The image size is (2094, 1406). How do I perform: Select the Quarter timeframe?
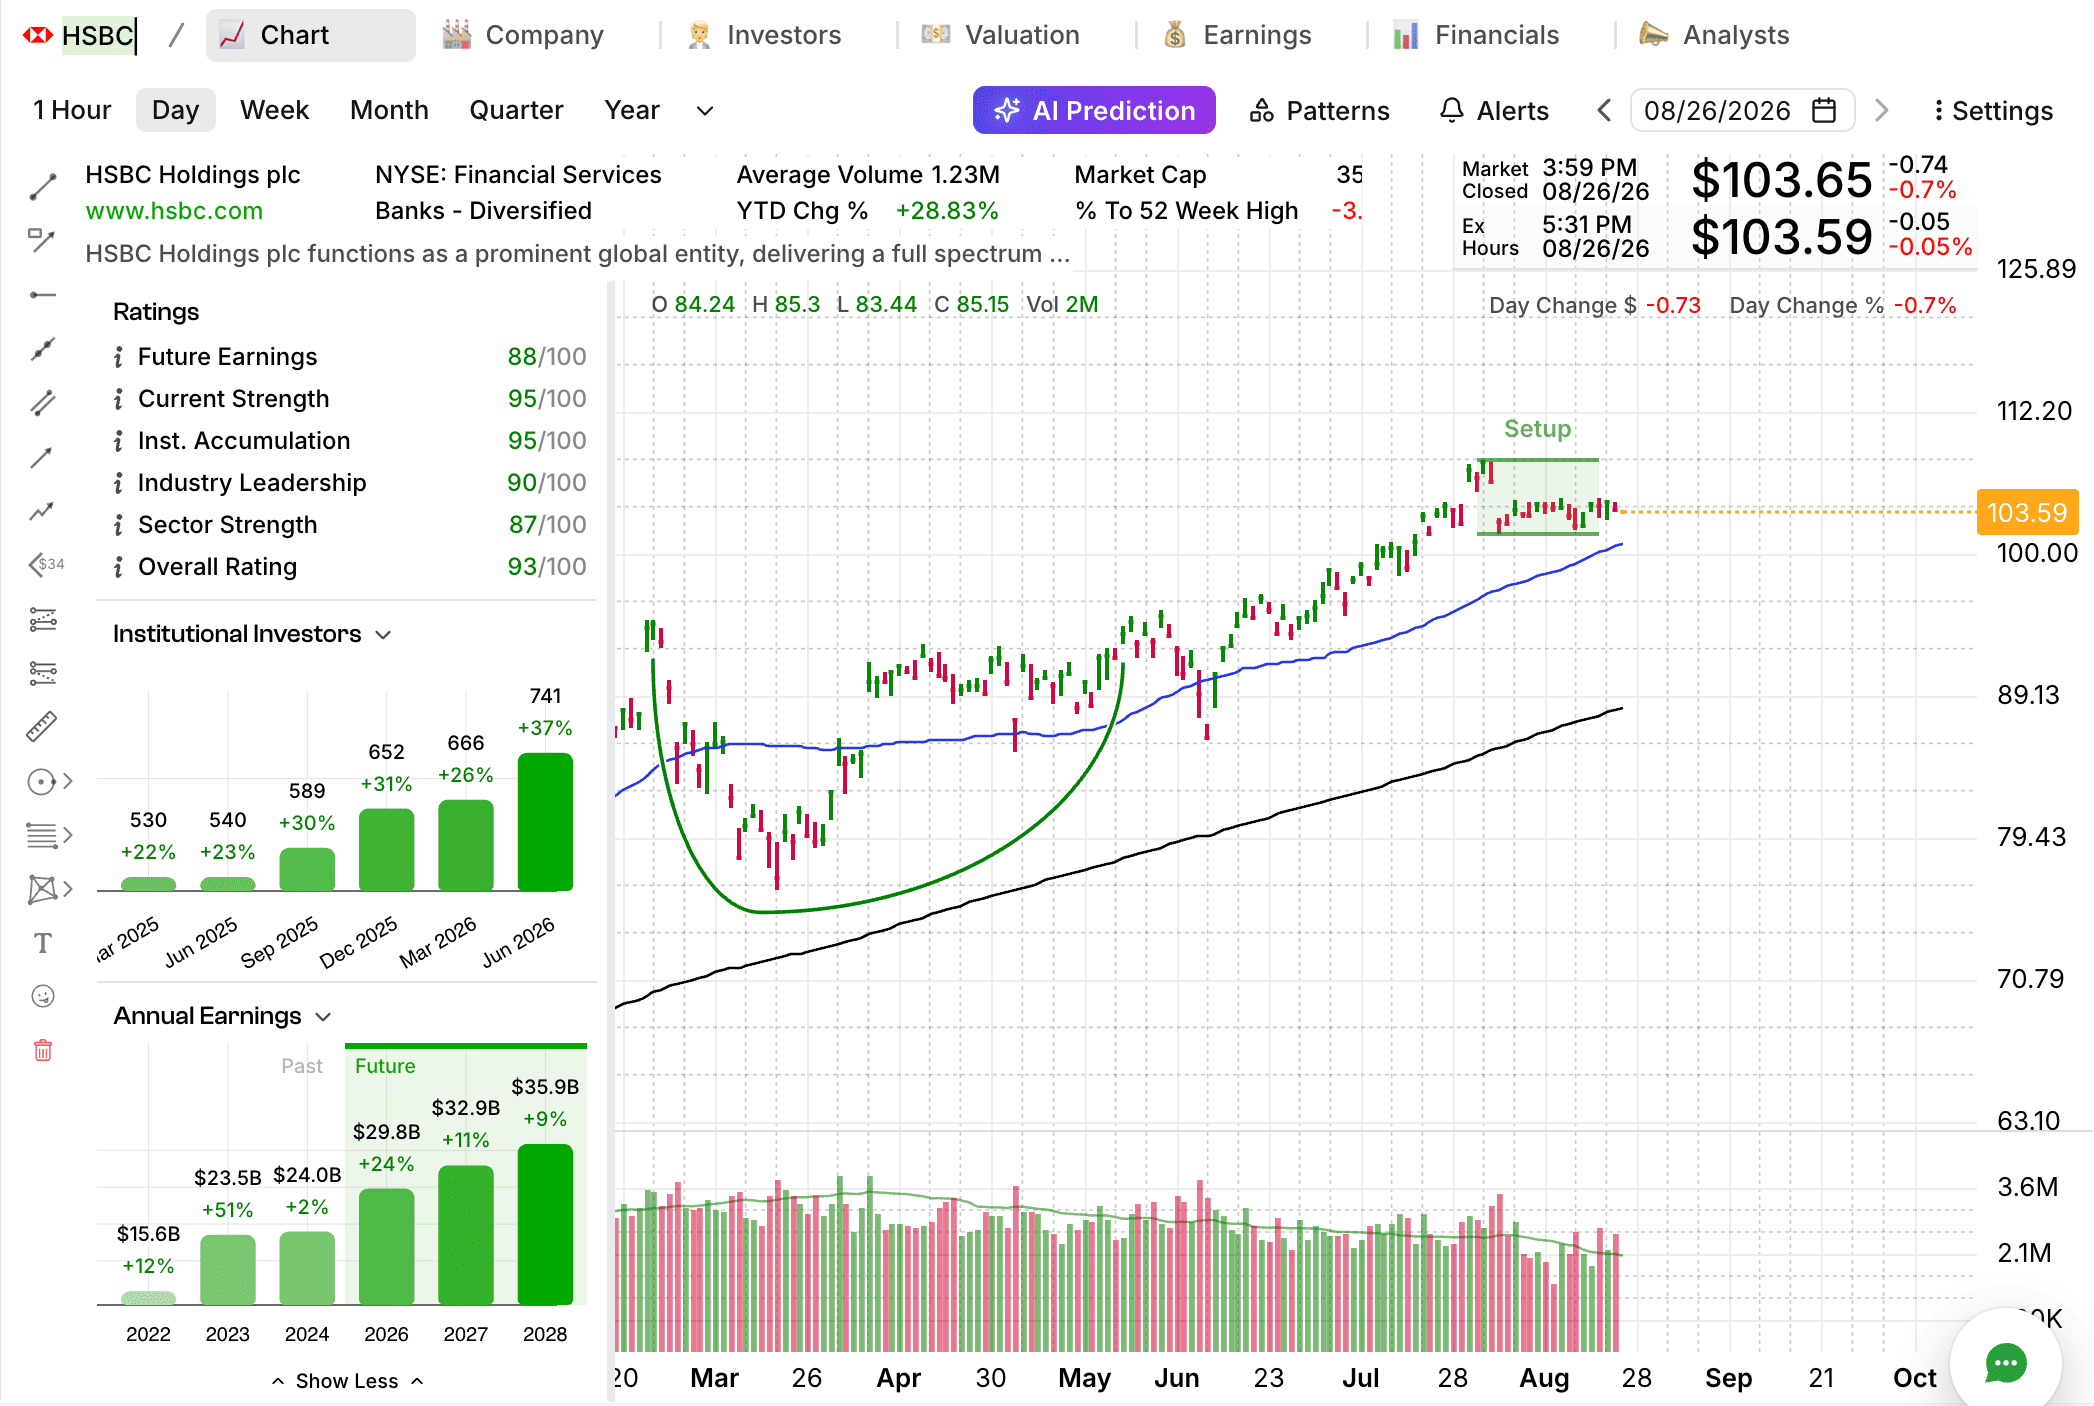coord(516,110)
